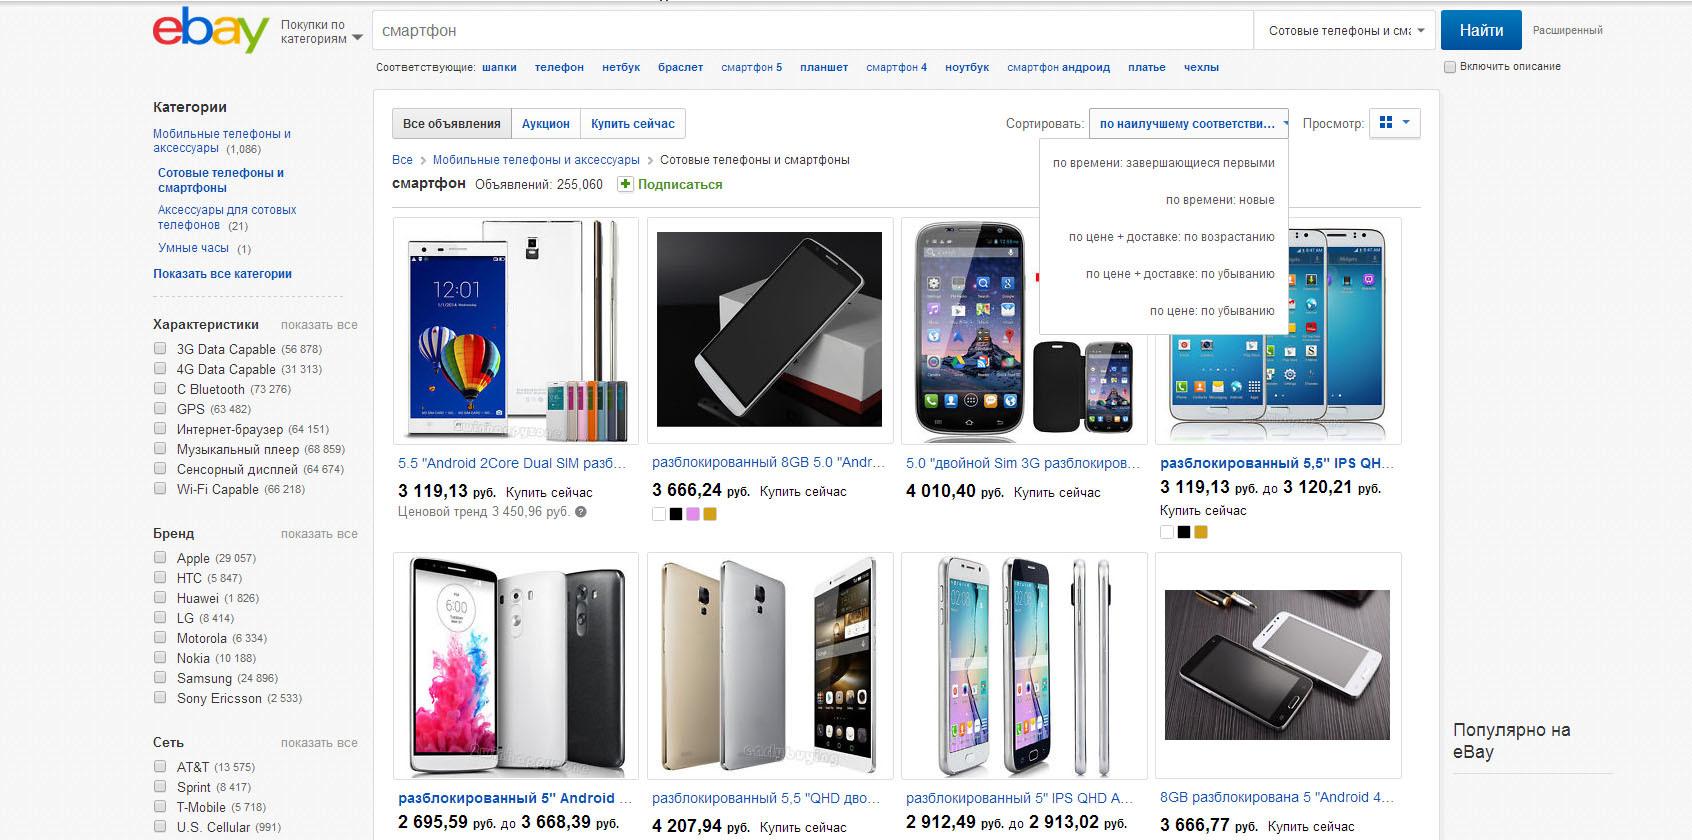Click the white LG phones product thumbnail
Screen dimensions: 1692x840
[x=516, y=666]
